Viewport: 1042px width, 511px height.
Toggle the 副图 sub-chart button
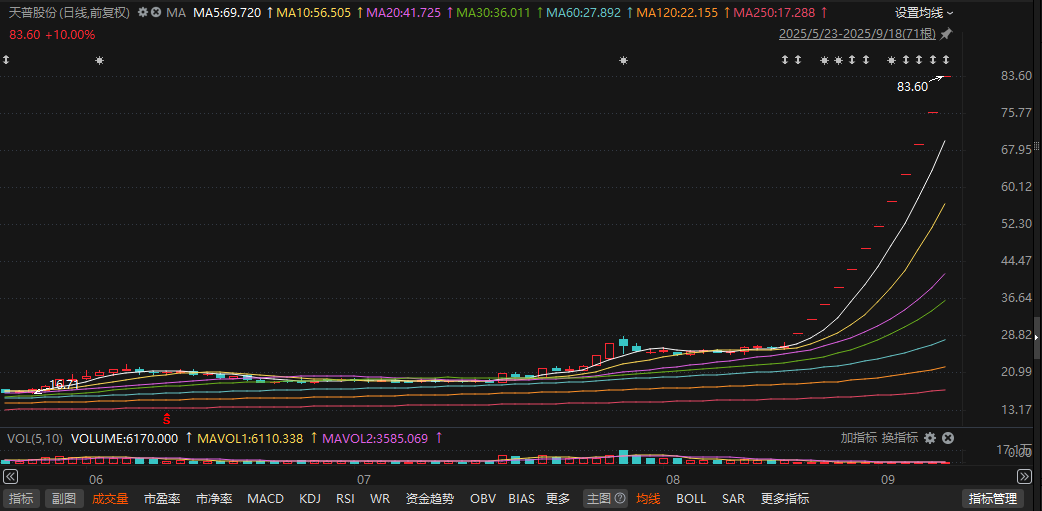click(64, 498)
